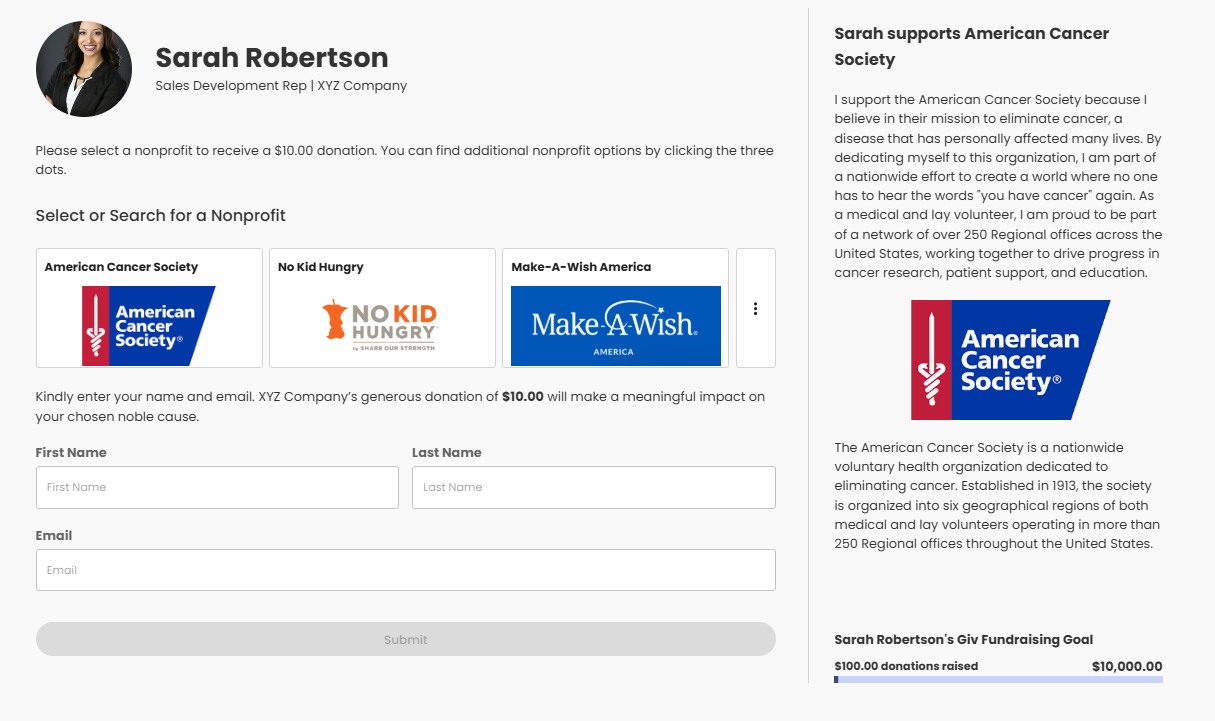Screen dimensions: 1215x721
Task: Click the "Sarah Robertson" name heading
Action: point(272,57)
